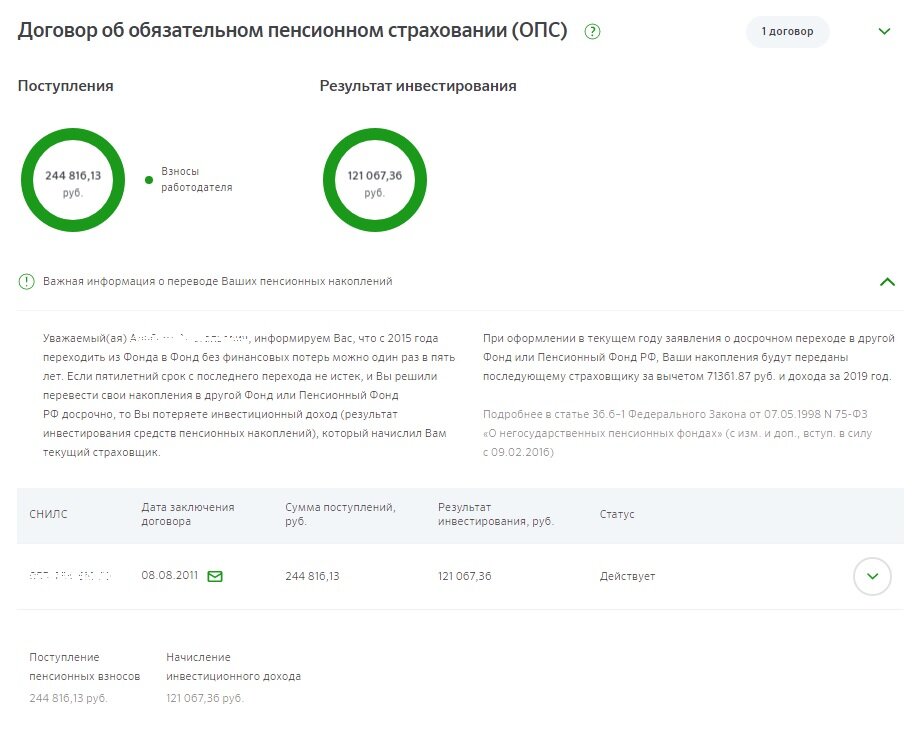Open the question mark help icon beside ОПС

(592, 31)
